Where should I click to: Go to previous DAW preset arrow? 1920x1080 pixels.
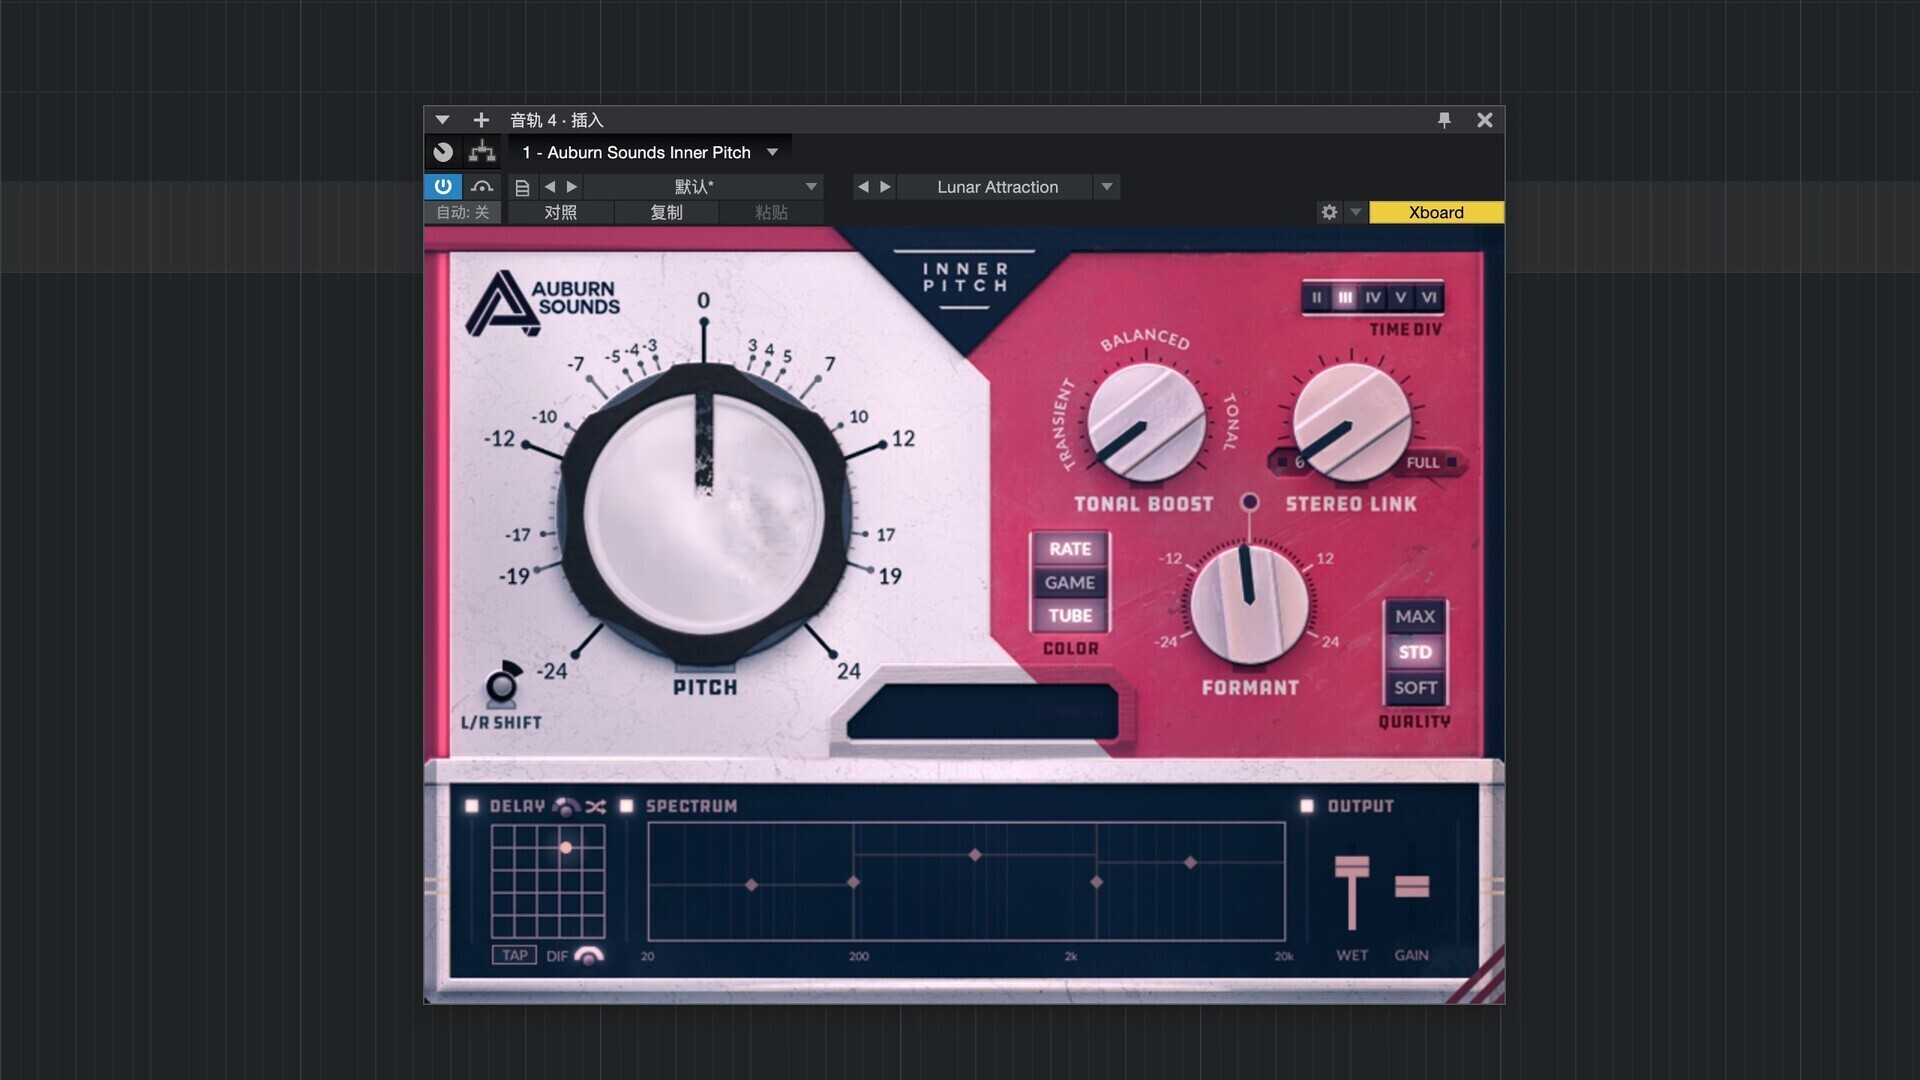(x=549, y=187)
